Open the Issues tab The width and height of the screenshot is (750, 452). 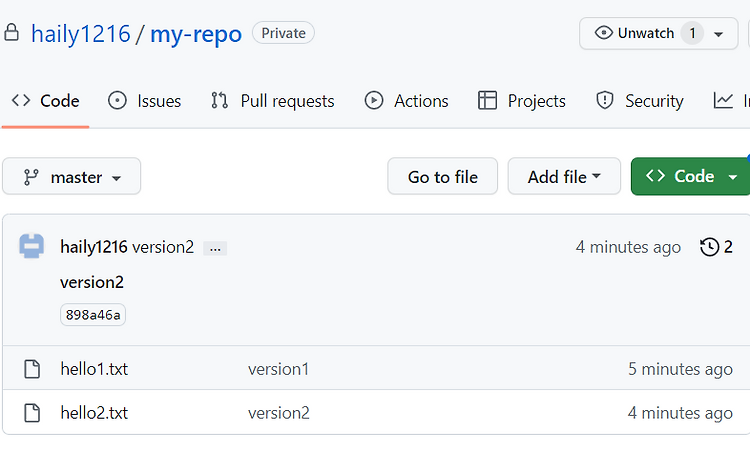pos(144,101)
